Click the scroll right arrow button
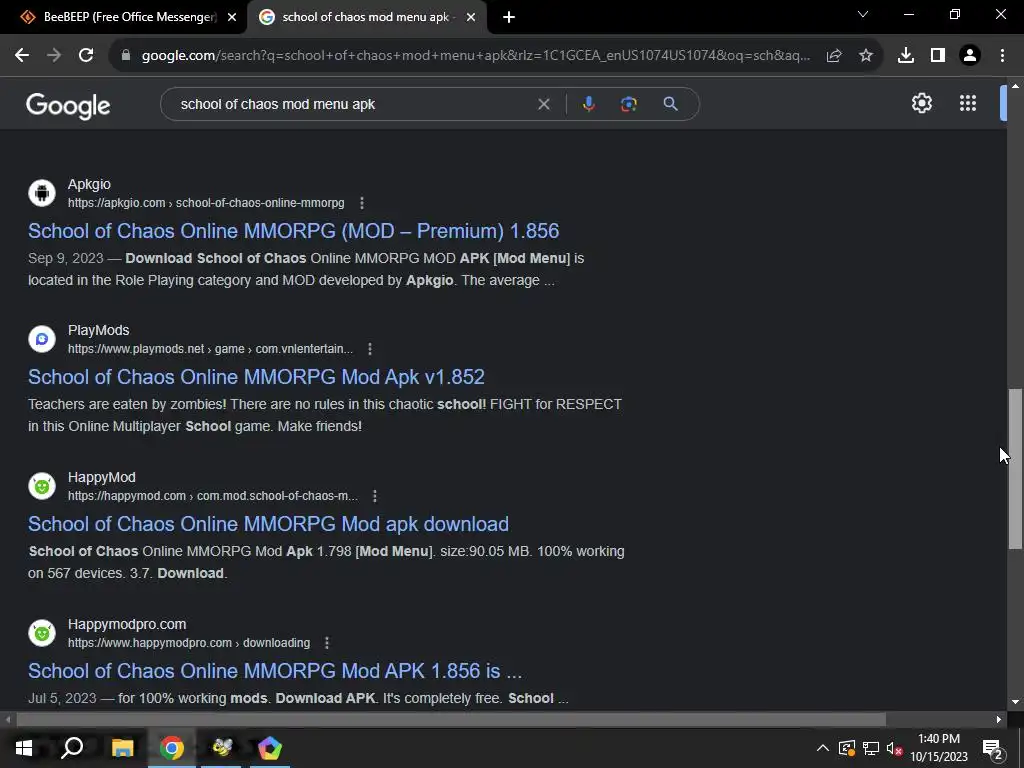Image resolution: width=1024 pixels, height=768 pixels. point(999,720)
